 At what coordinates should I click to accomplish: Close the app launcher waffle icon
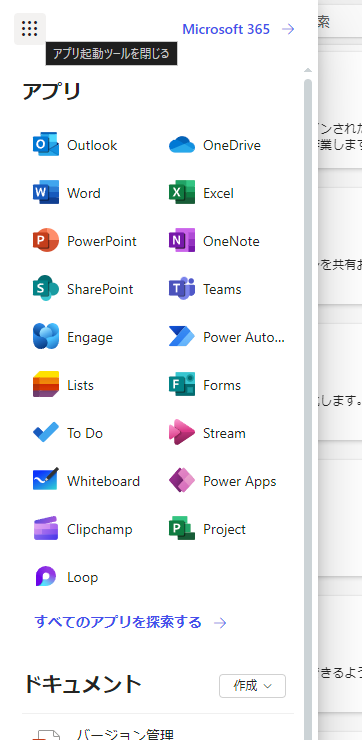(30, 29)
